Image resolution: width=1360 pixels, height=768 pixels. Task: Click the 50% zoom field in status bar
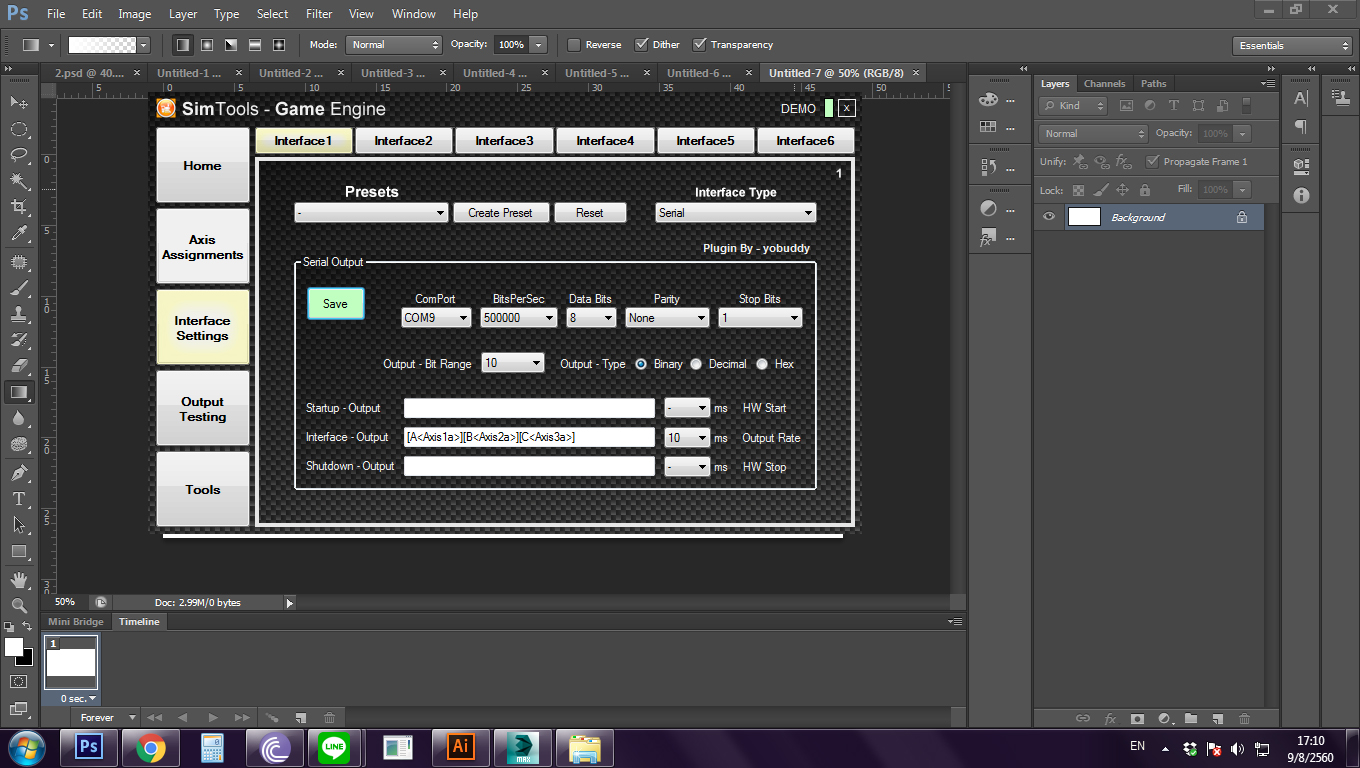point(65,603)
